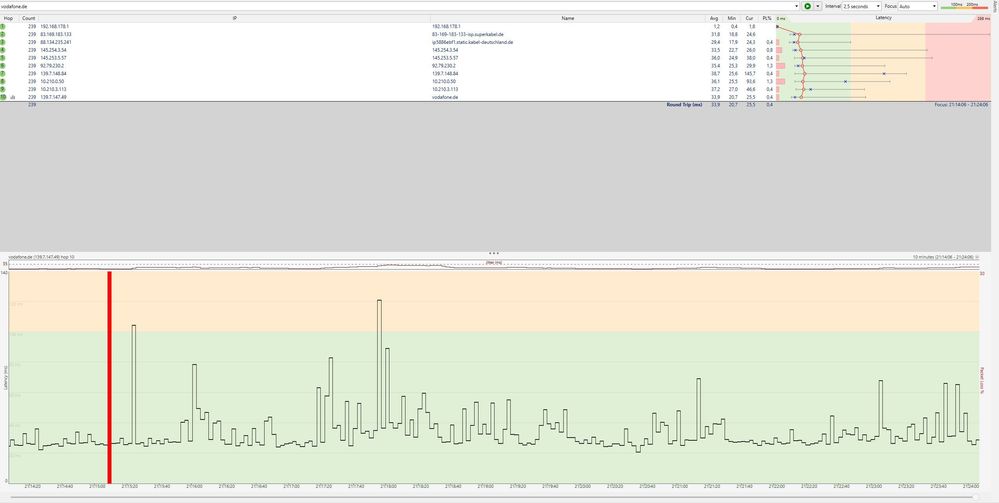Open the 10 minutes timeline range selector
999x503 pixels.
pos(946,257)
